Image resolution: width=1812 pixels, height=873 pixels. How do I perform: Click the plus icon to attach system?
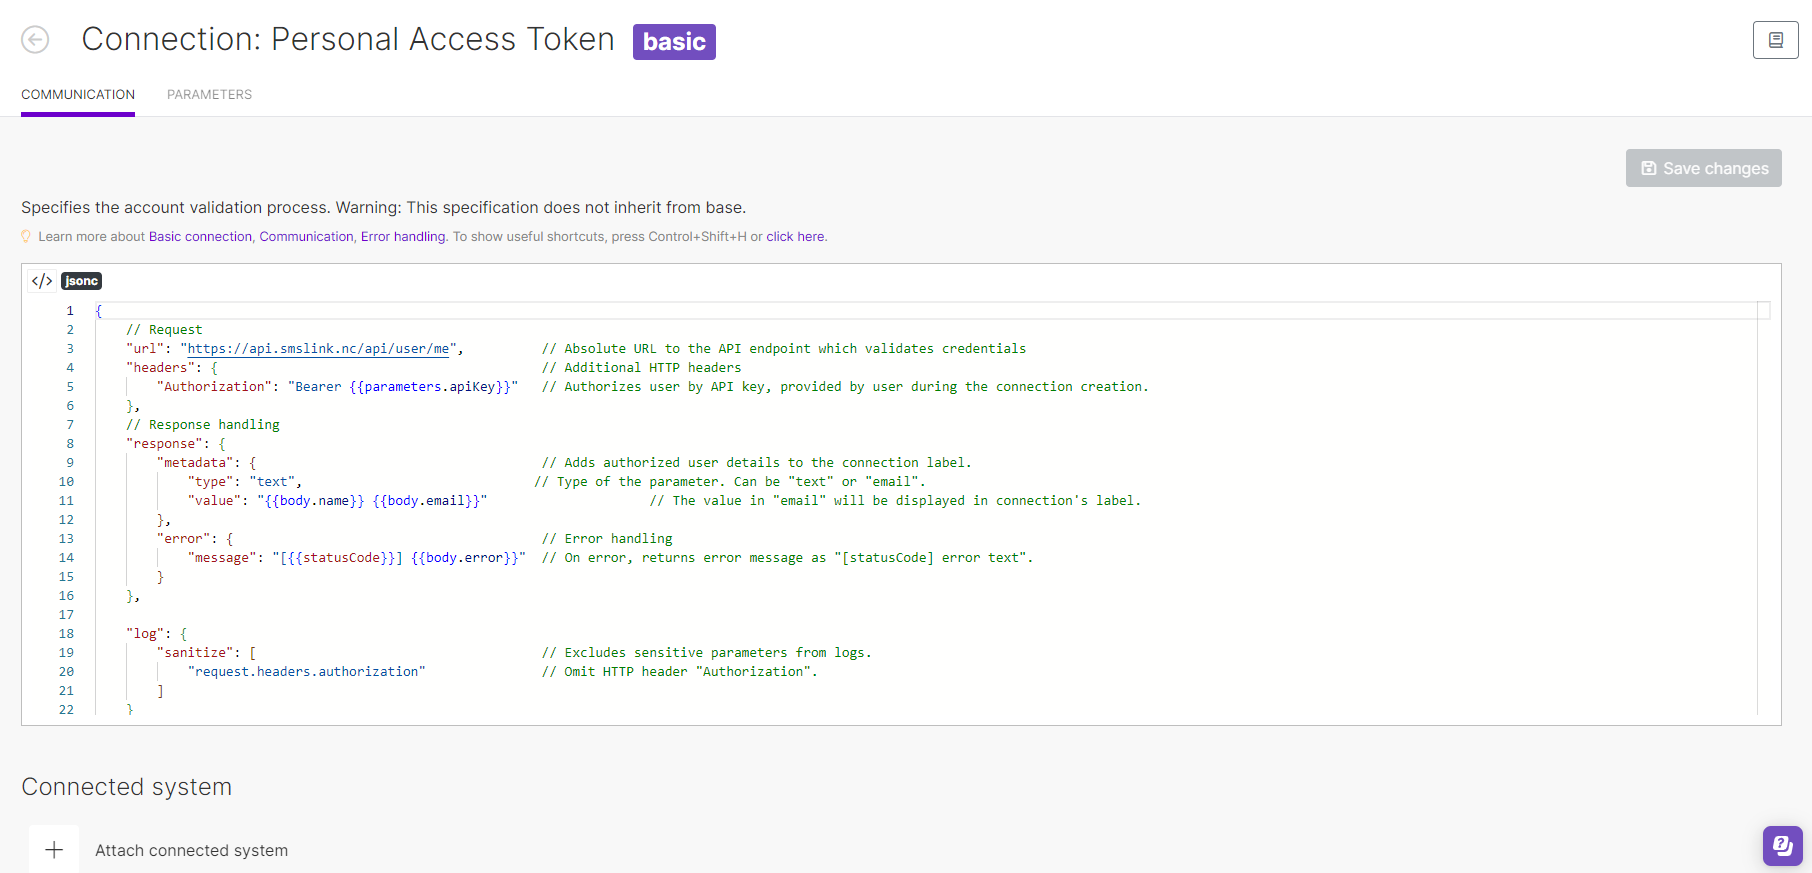54,850
